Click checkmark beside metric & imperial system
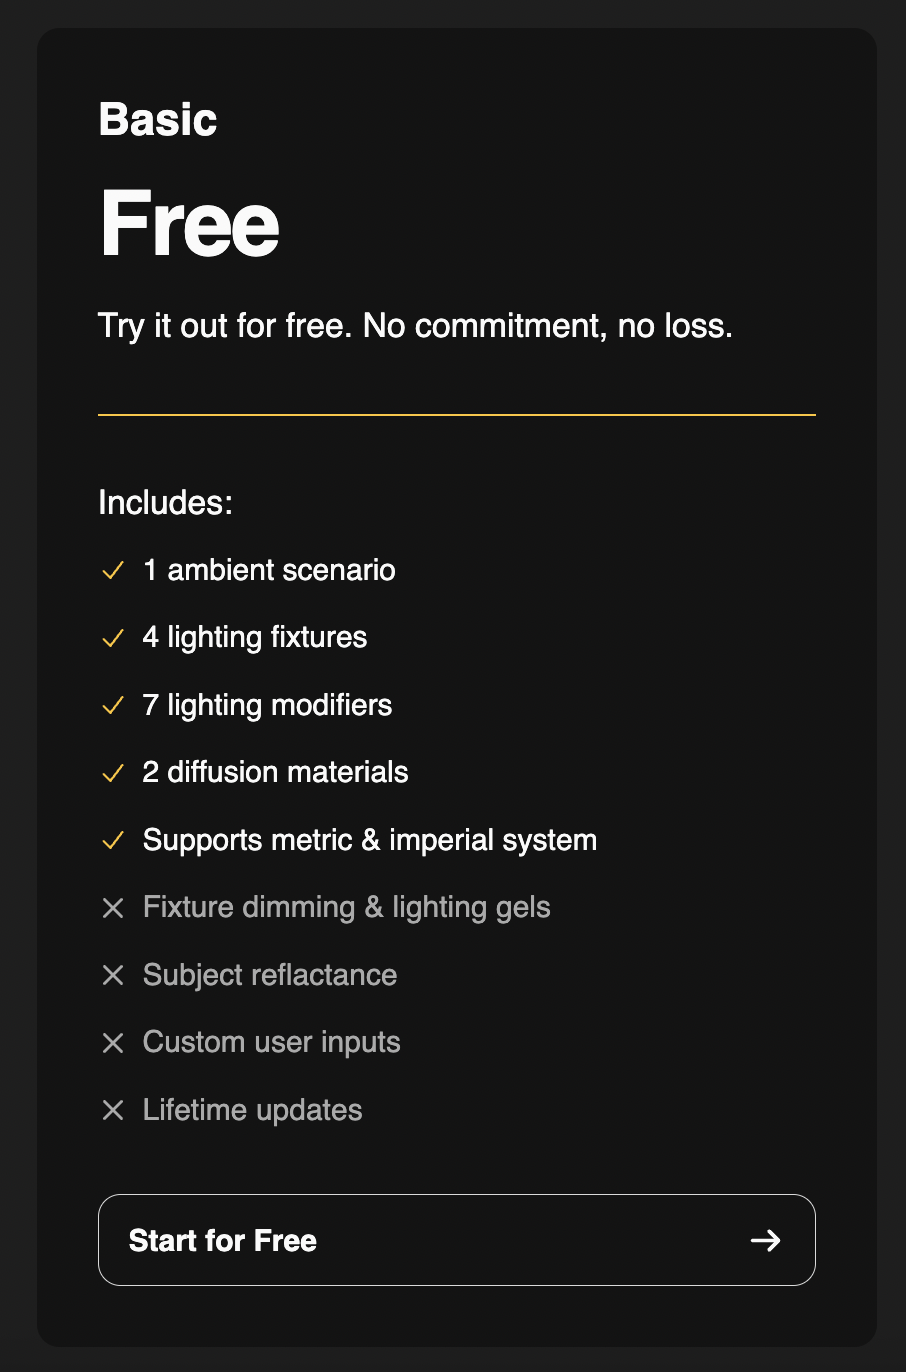 point(113,841)
